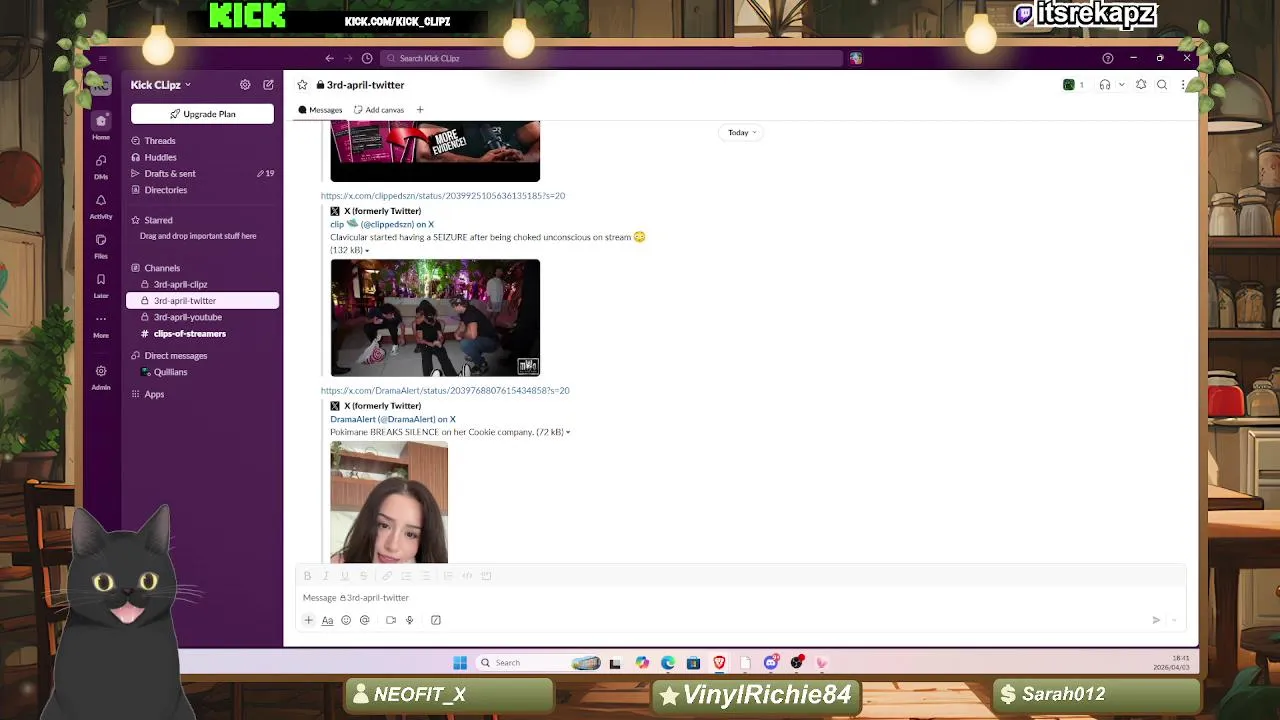
Task: Open schedule send dropdown next to send arrow
Action: click(1175, 620)
